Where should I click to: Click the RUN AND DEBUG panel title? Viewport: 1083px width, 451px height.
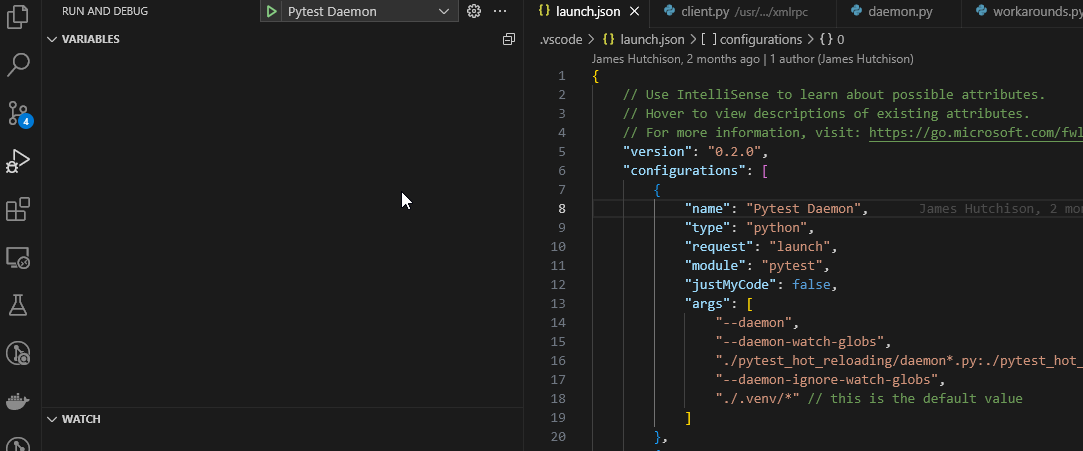point(105,12)
